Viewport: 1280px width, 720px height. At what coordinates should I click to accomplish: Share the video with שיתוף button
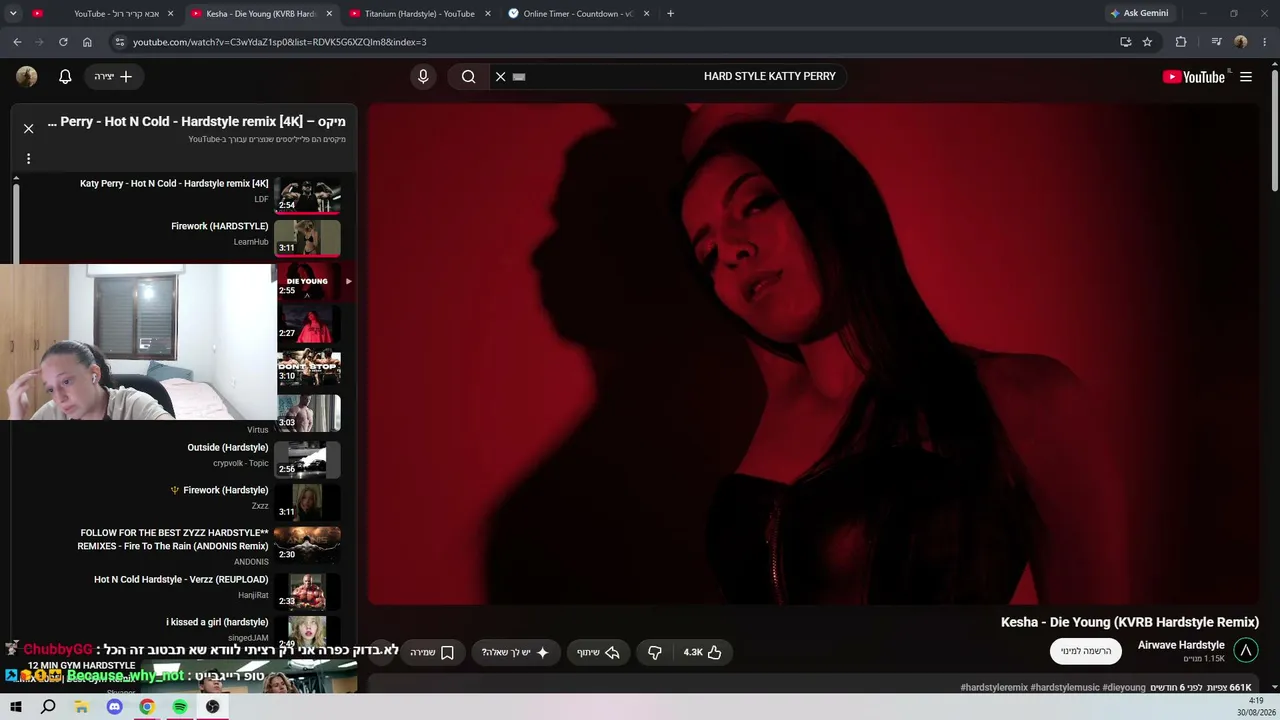tap(598, 652)
